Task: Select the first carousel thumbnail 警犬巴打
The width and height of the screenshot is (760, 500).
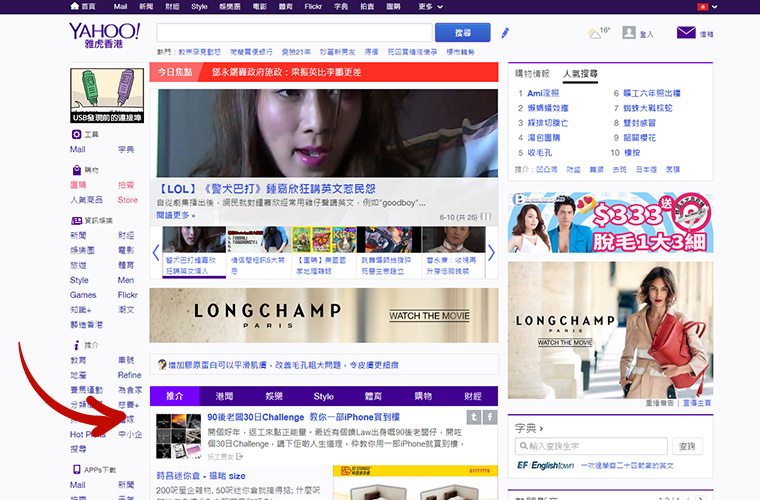Action: tap(194, 252)
